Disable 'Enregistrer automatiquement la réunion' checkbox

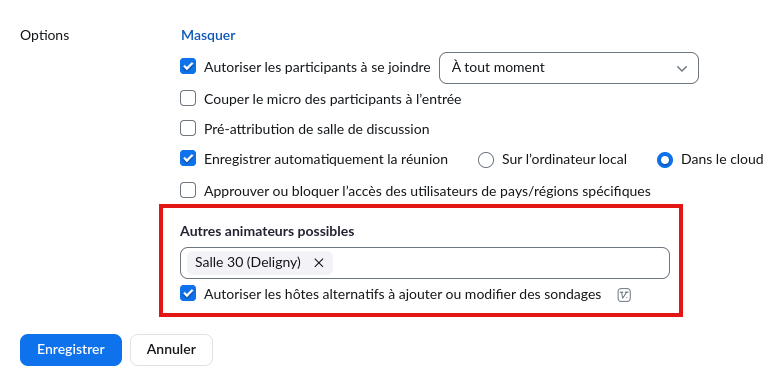tap(188, 159)
